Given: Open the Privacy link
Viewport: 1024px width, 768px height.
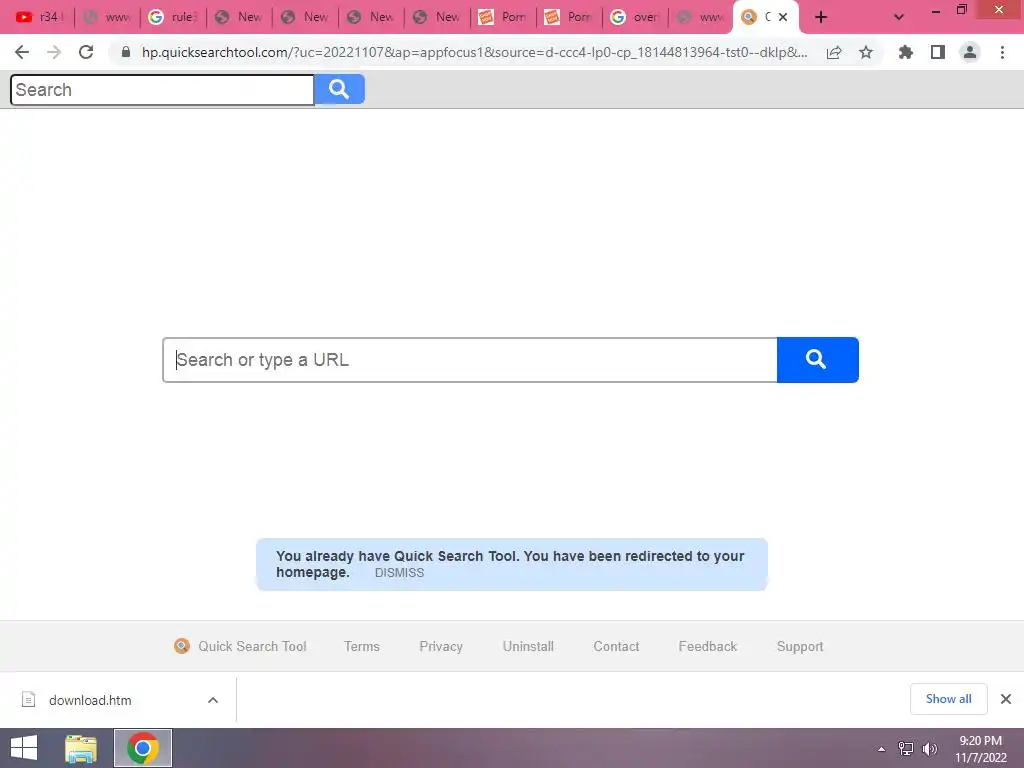Looking at the screenshot, I should (x=441, y=646).
